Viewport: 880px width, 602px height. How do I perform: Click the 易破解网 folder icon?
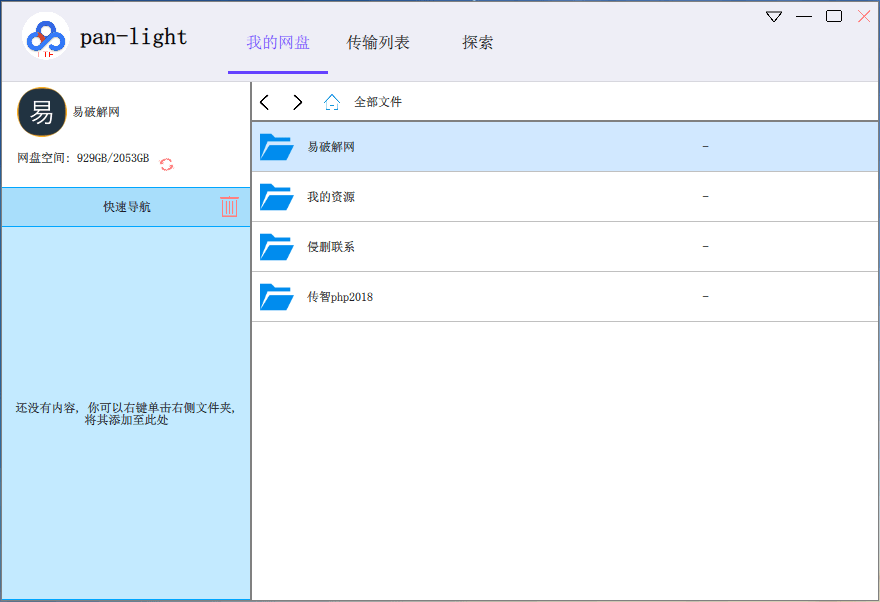(276, 147)
